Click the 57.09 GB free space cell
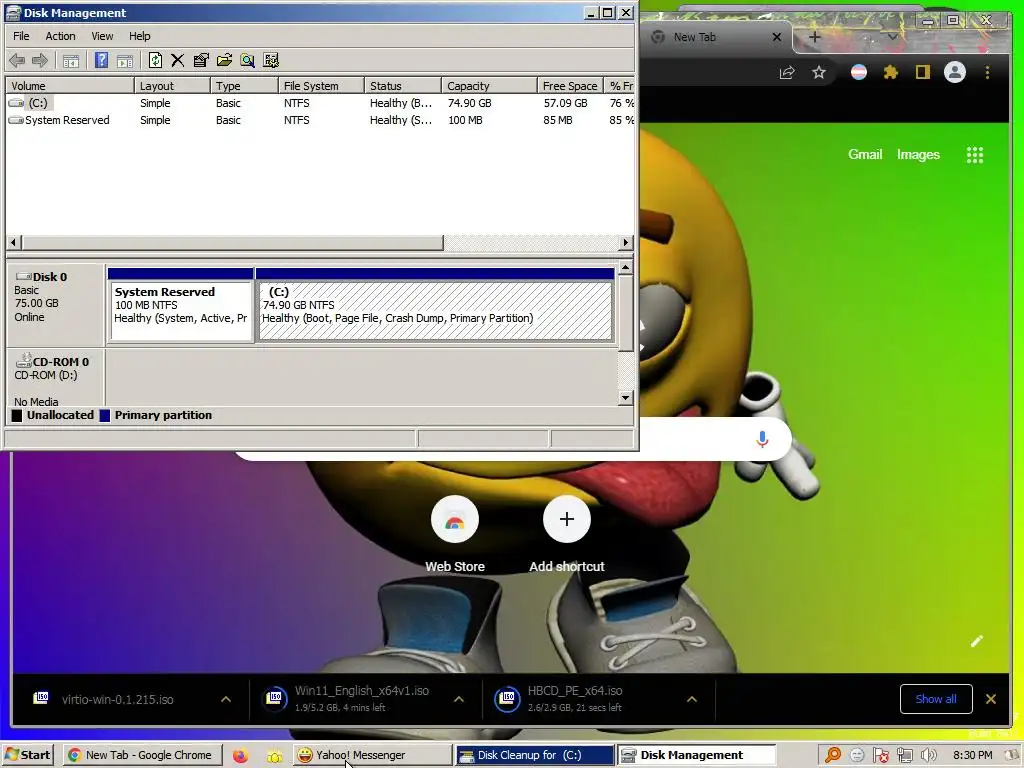Screen dimensions: 1024x768 pyautogui.click(x=566, y=103)
